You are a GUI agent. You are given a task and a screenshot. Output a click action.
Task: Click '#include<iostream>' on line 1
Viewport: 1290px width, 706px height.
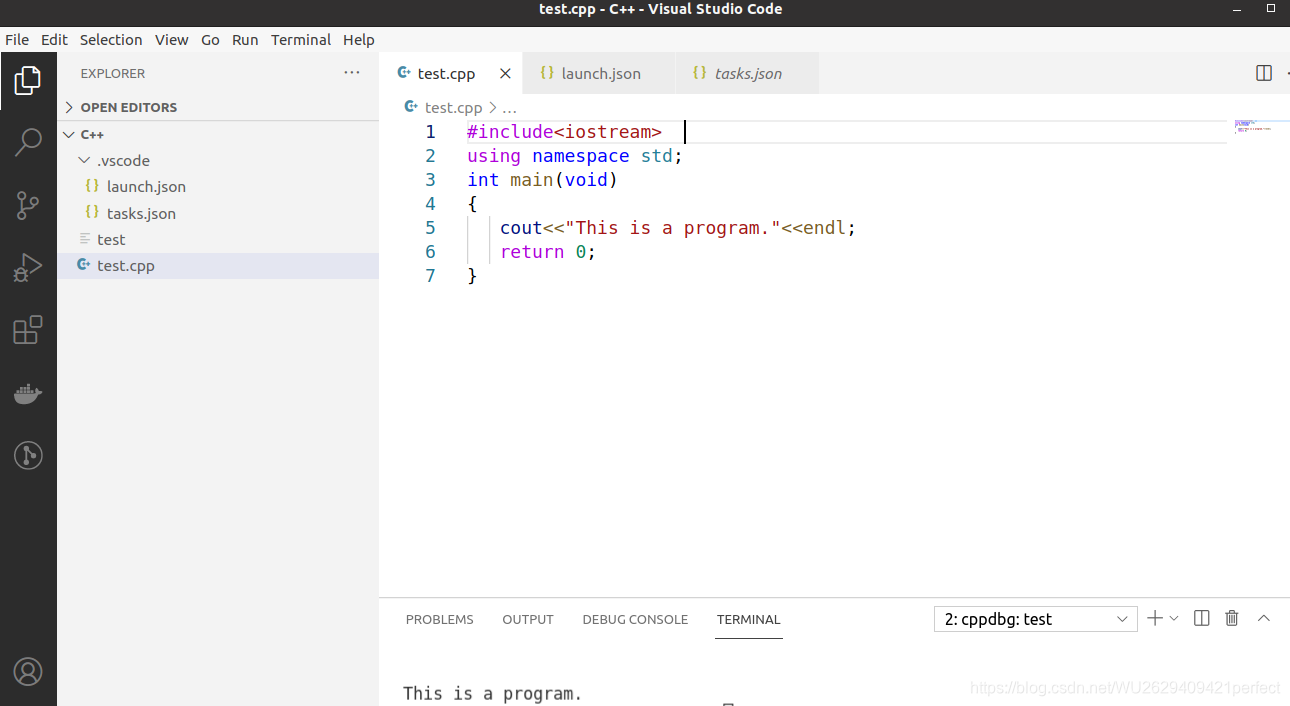point(564,132)
